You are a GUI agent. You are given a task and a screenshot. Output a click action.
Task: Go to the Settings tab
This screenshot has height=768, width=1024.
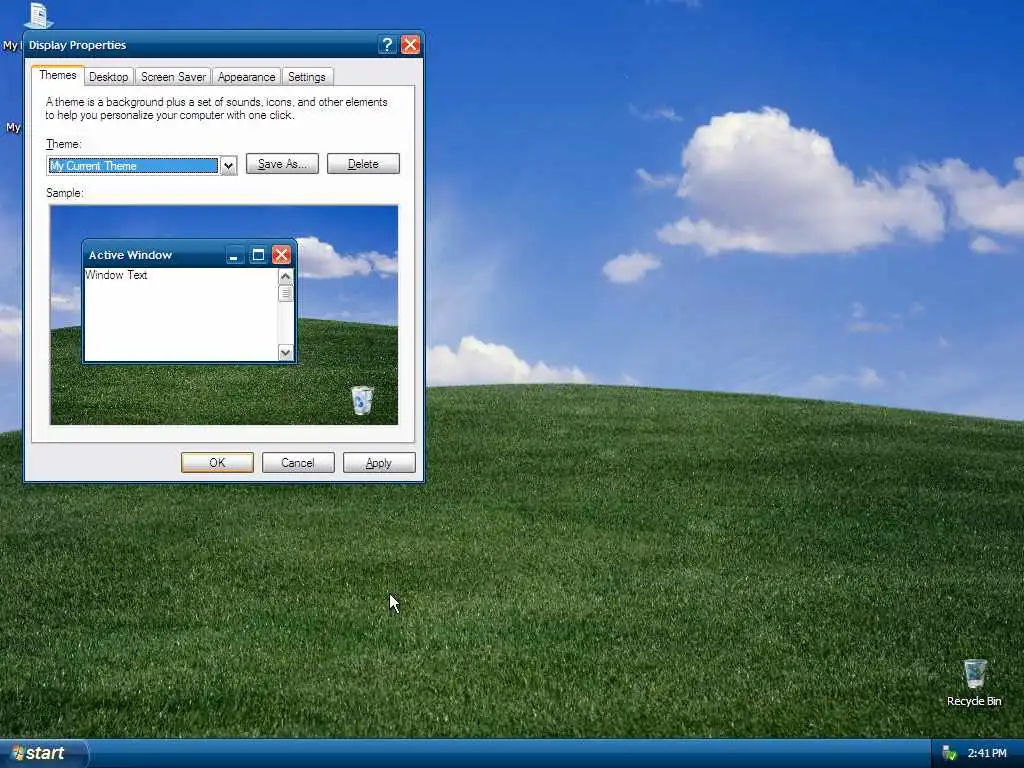(x=306, y=77)
